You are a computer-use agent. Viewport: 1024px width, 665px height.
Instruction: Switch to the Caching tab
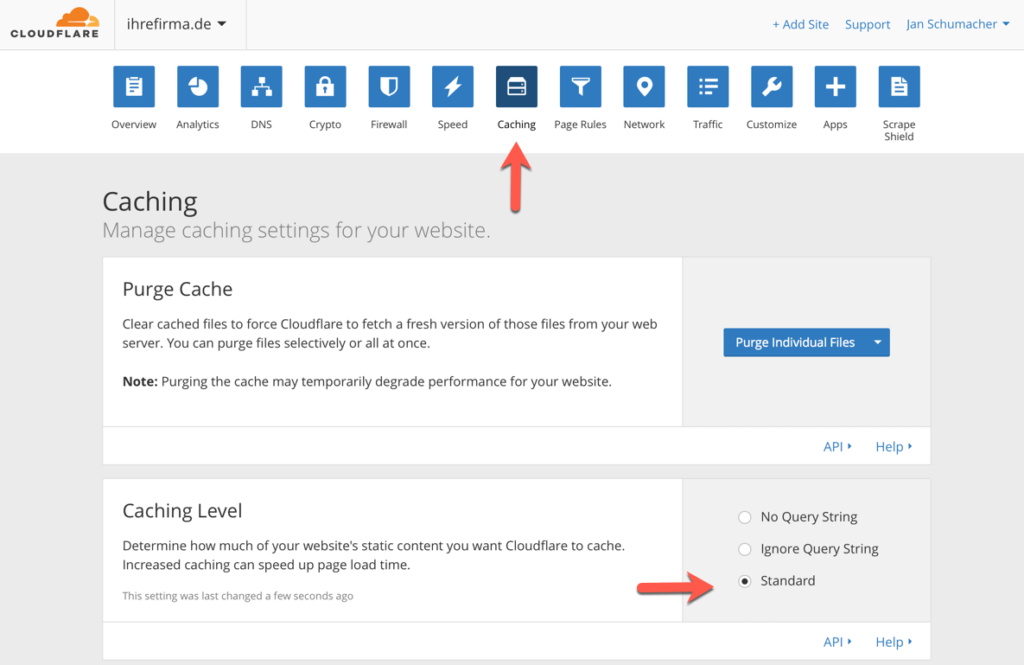(x=516, y=87)
